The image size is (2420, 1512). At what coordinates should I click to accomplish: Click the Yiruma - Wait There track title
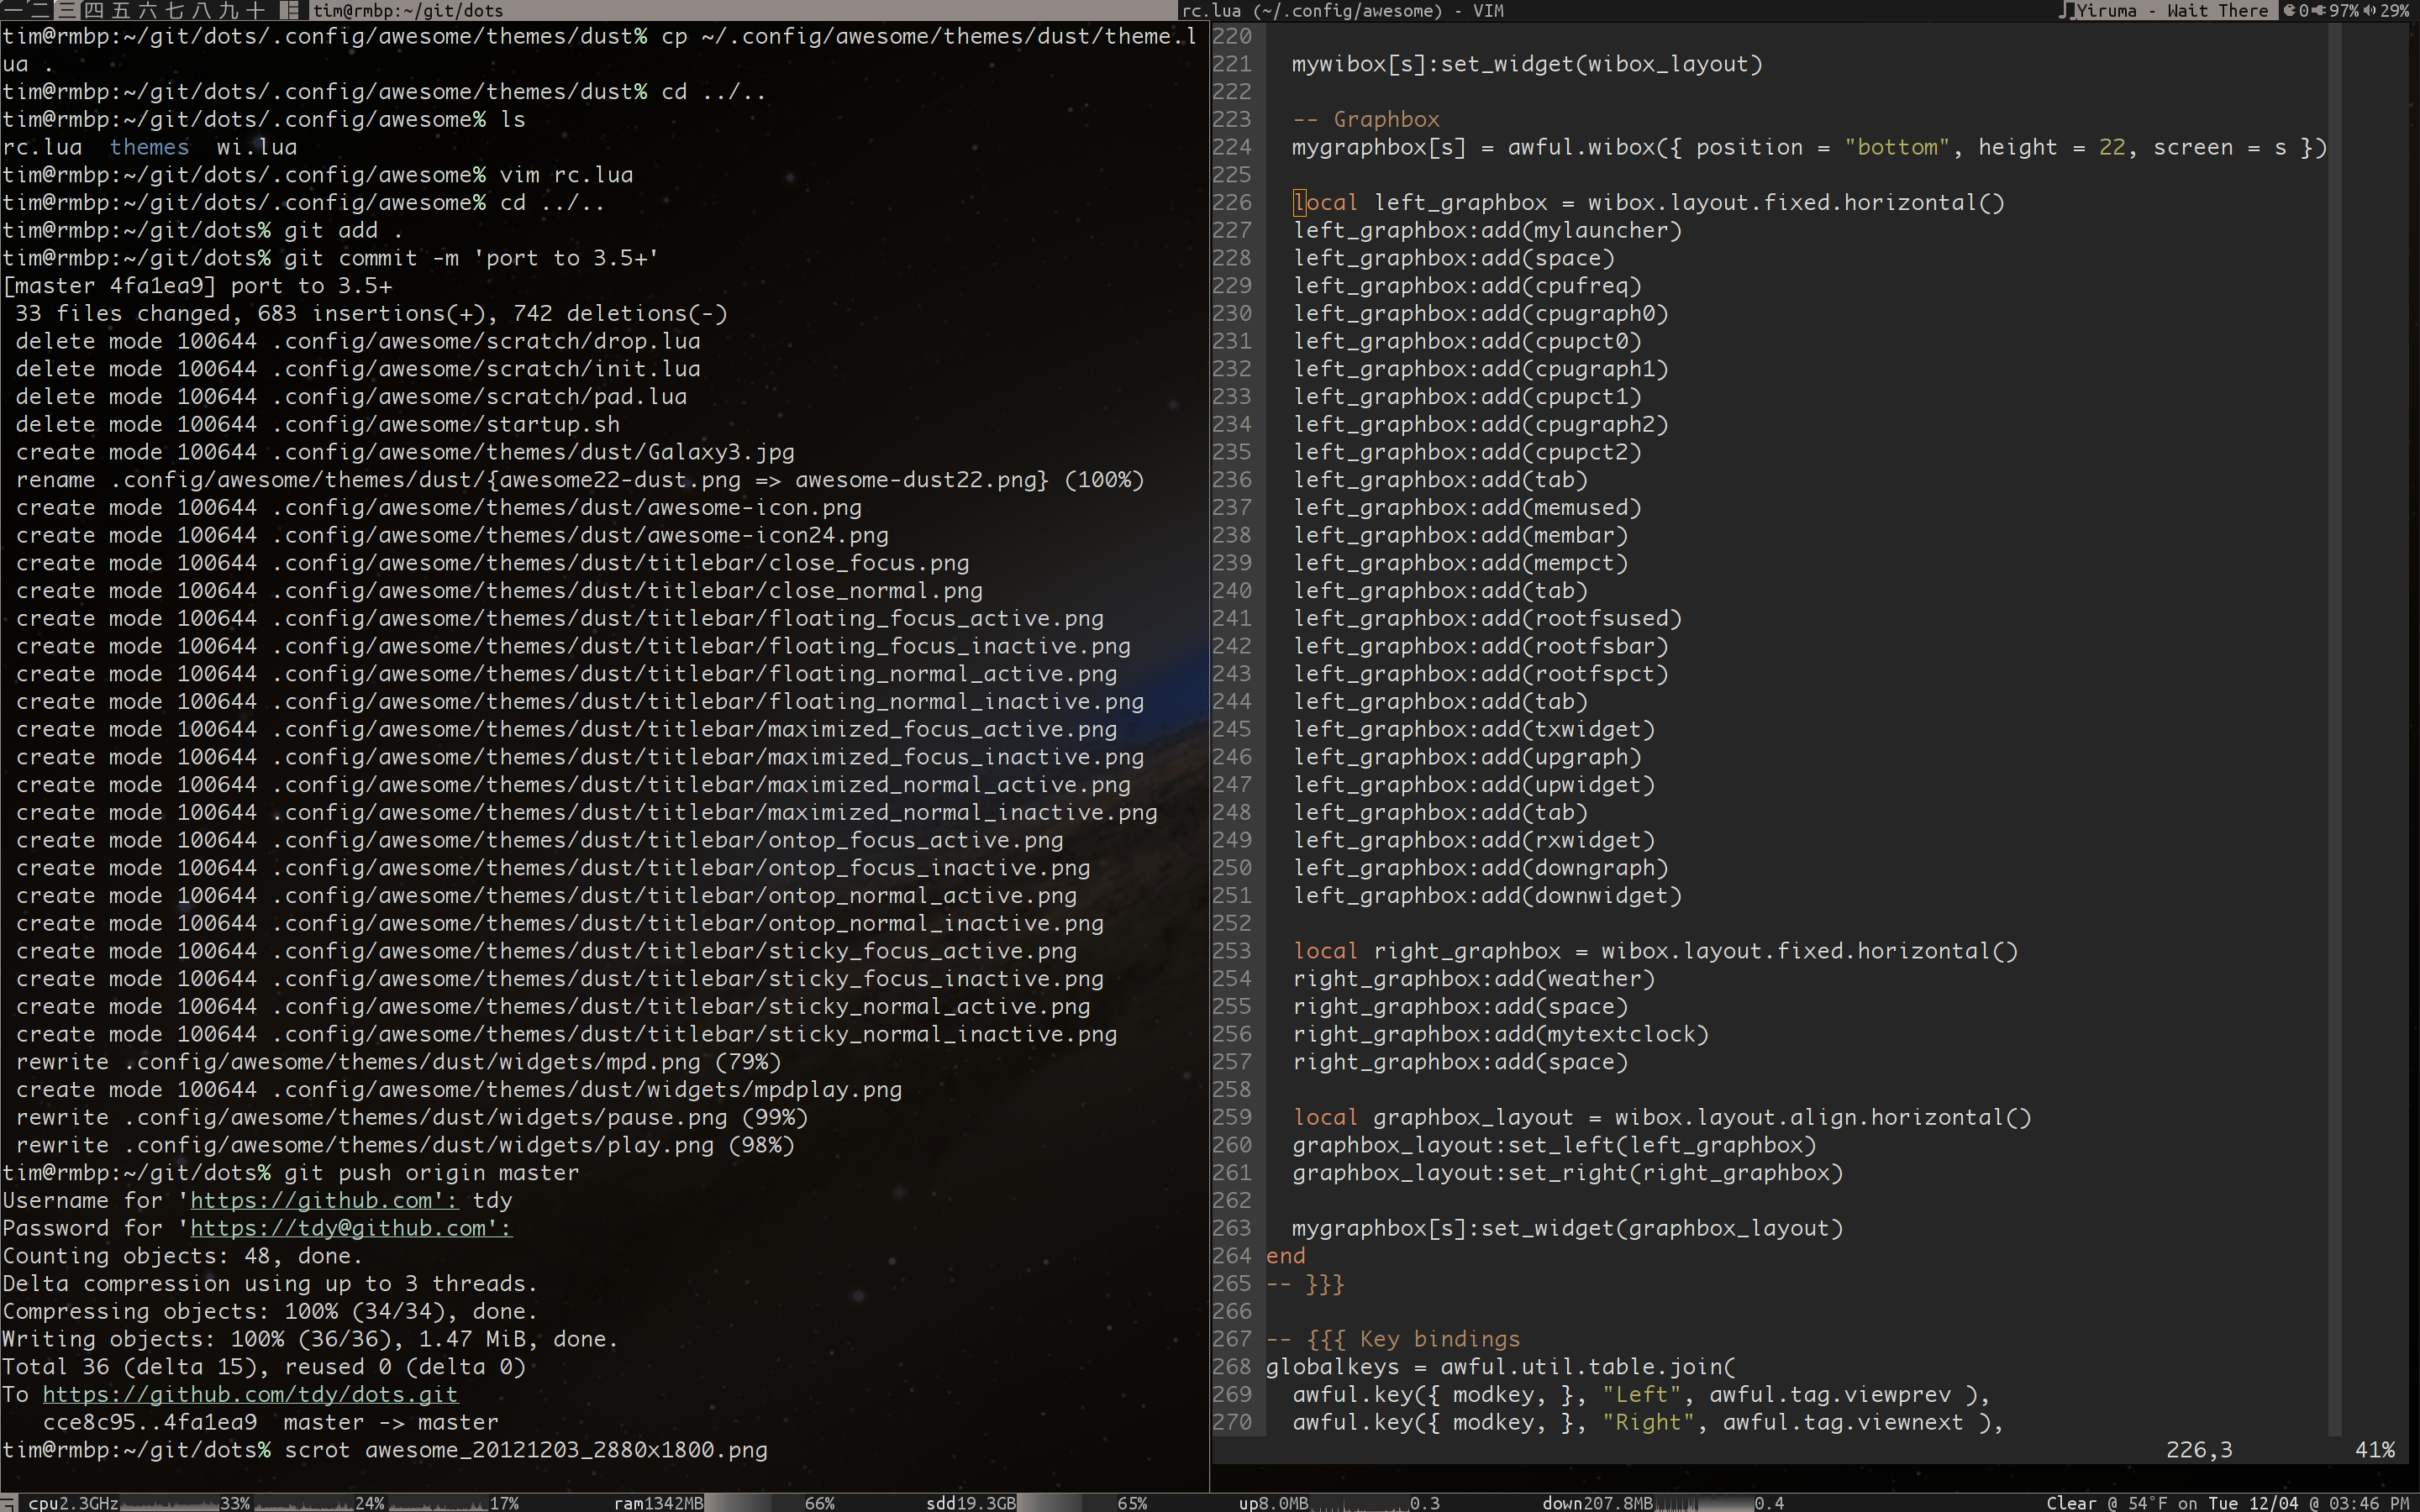point(2172,10)
